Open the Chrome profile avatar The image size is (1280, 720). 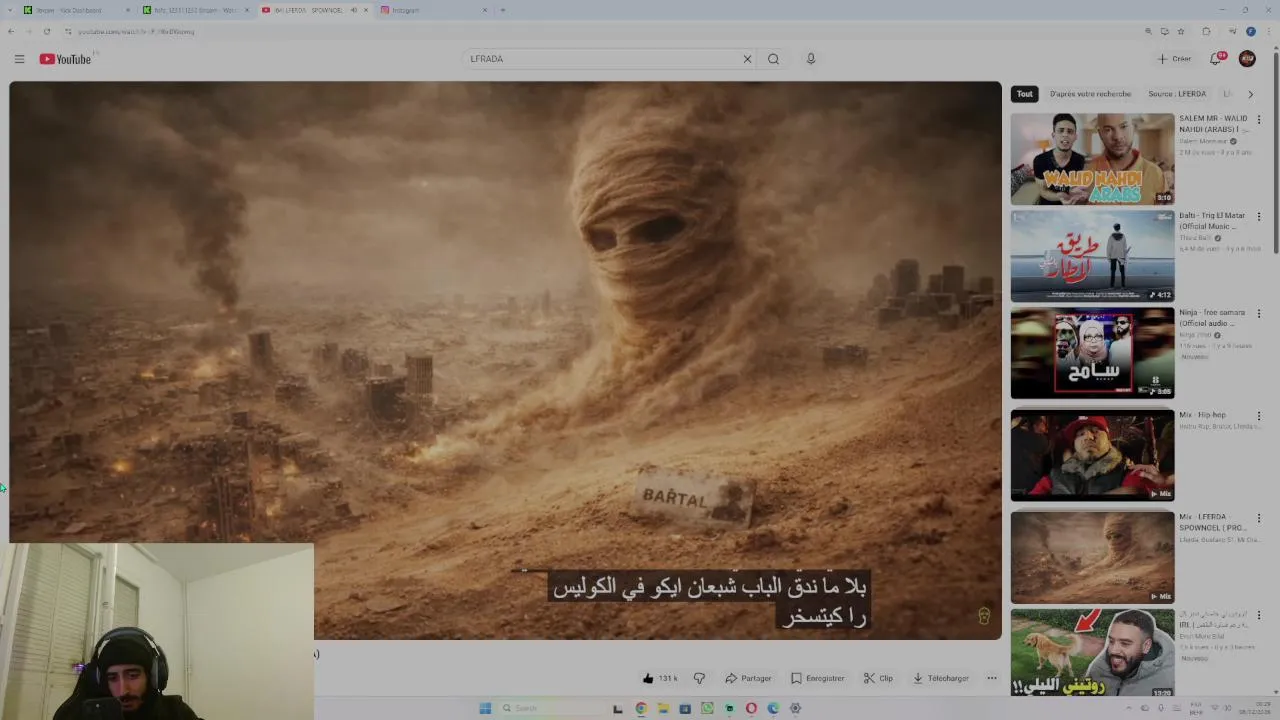[1251, 31]
